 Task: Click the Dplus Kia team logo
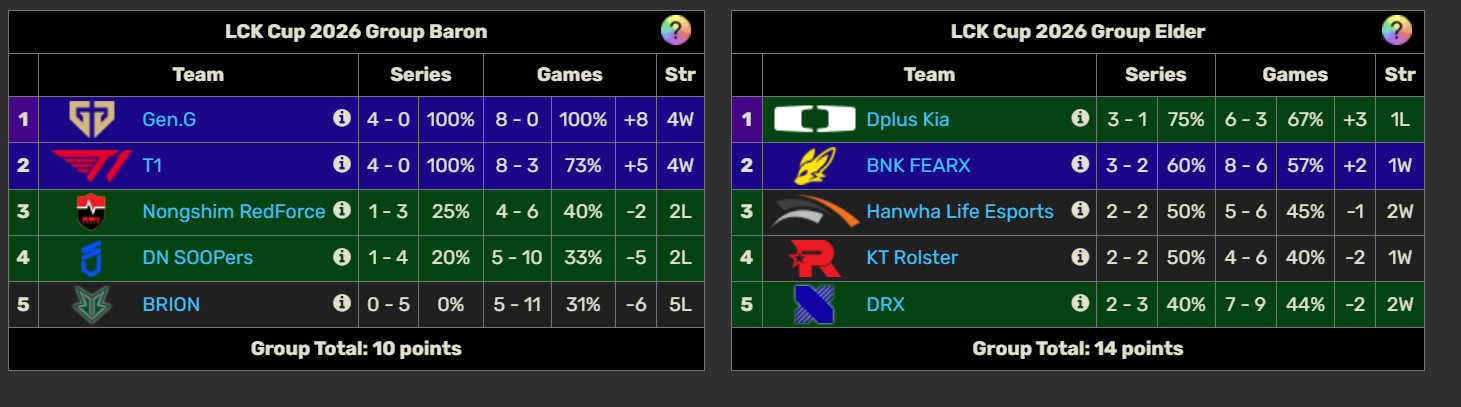tap(815, 119)
